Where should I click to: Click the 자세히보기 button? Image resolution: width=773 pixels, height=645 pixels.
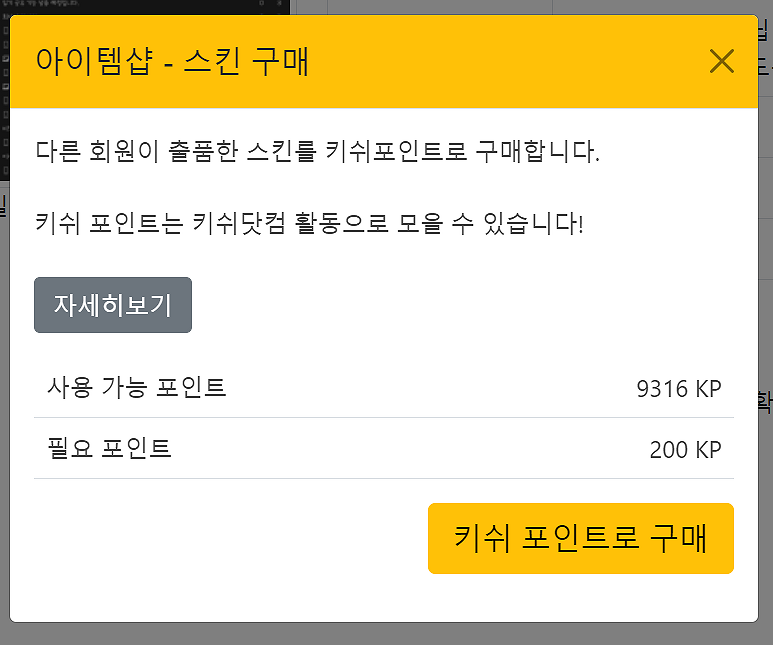pyautogui.click(x=113, y=306)
